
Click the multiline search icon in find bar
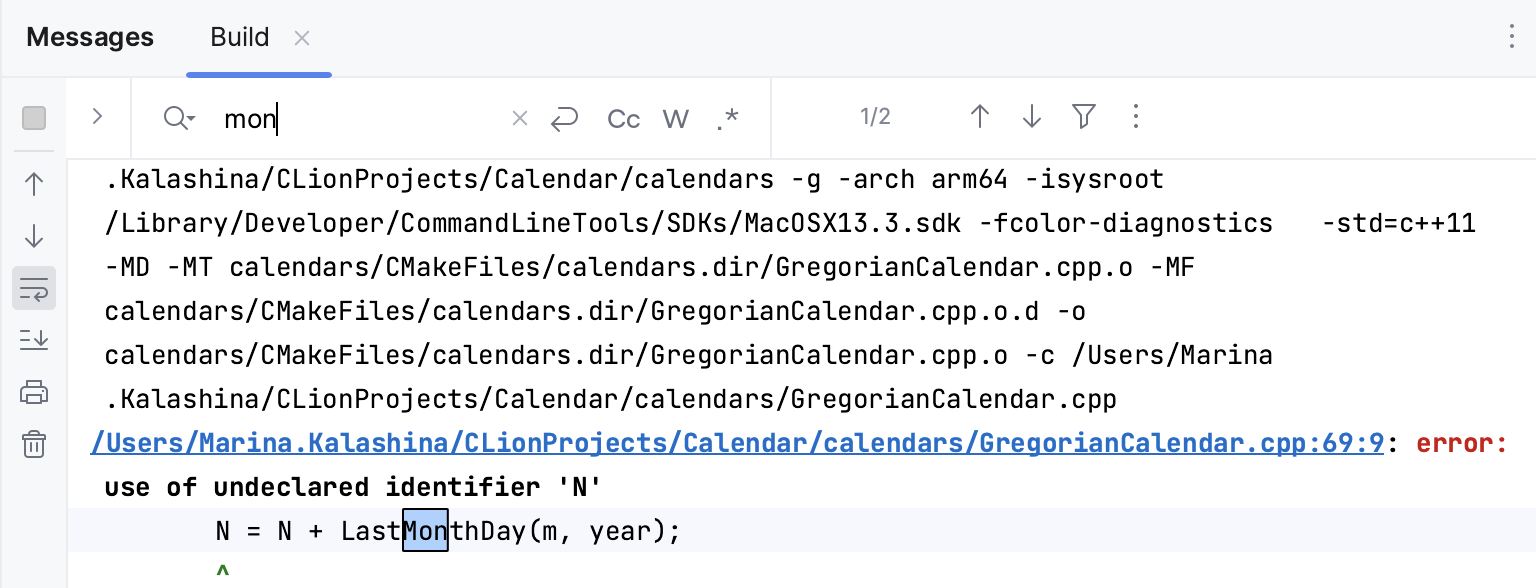564,118
